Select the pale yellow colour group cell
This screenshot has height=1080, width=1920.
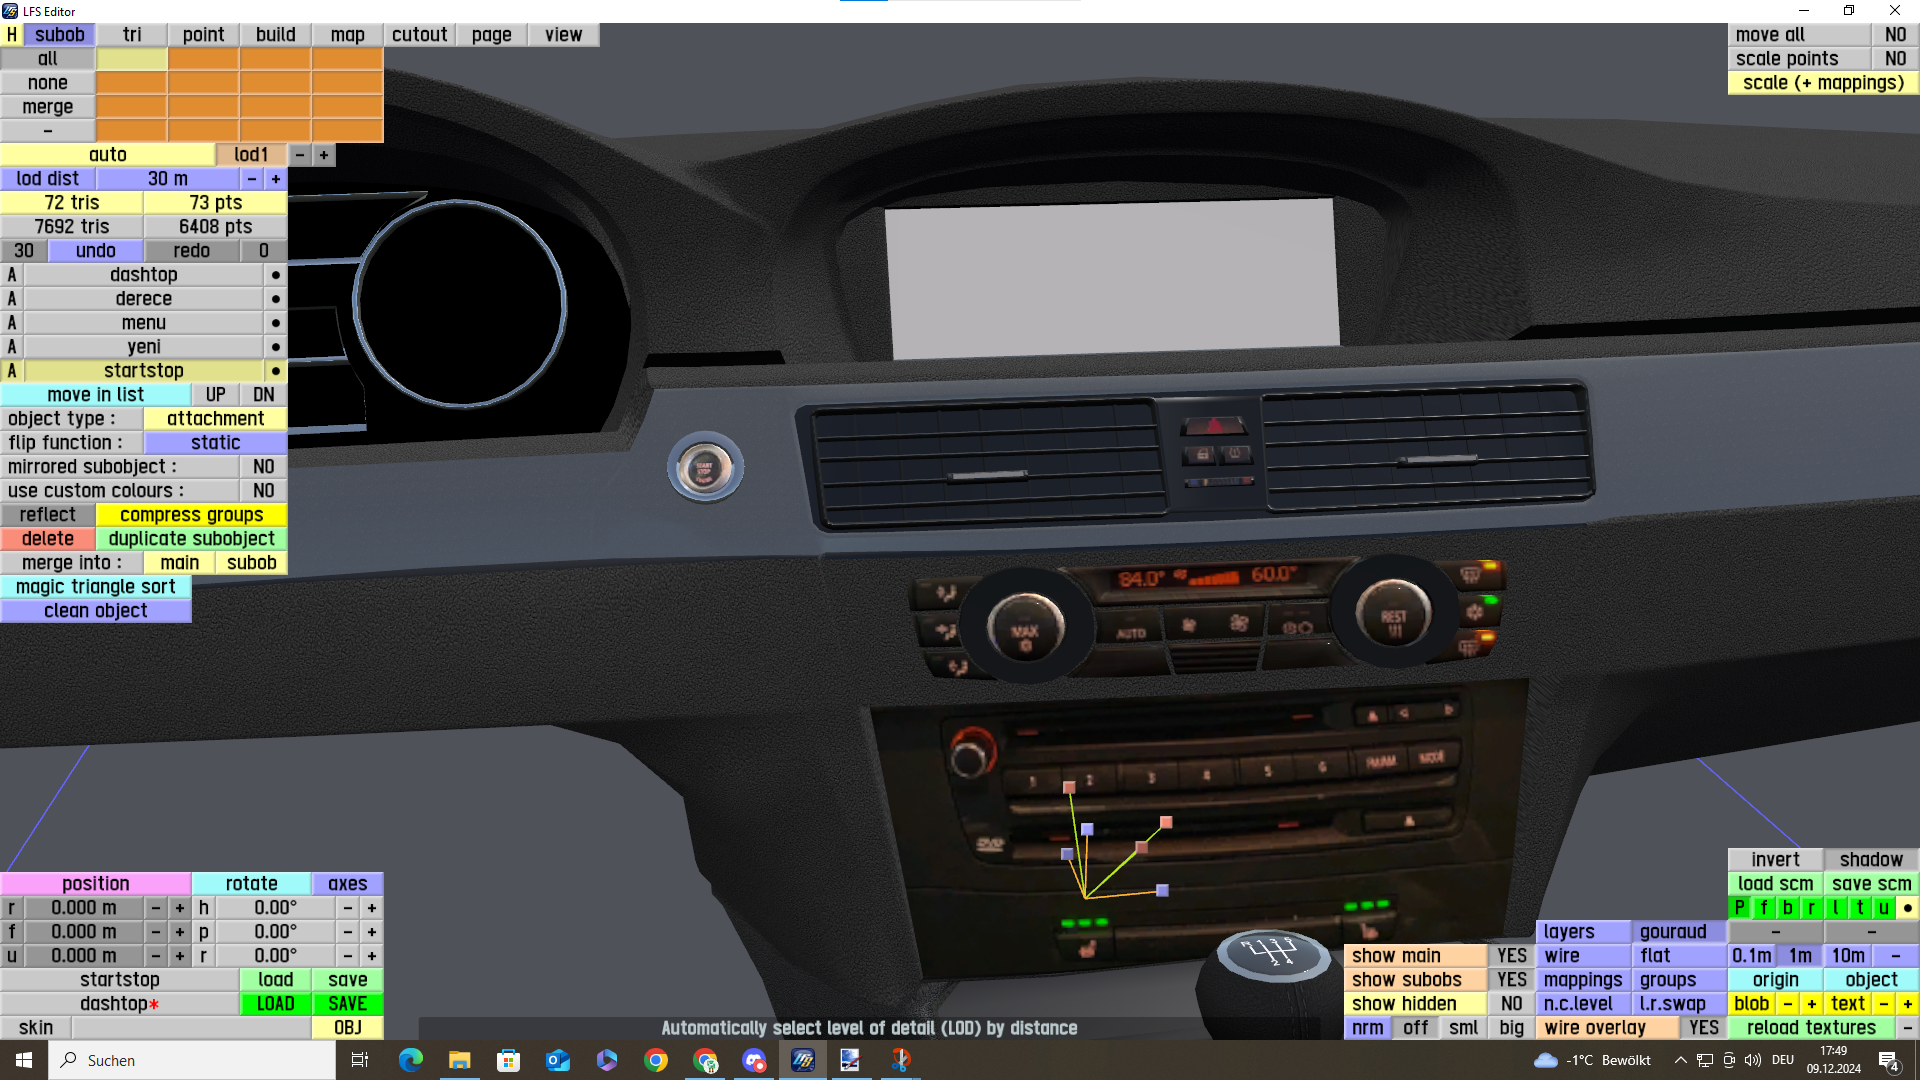tap(131, 59)
